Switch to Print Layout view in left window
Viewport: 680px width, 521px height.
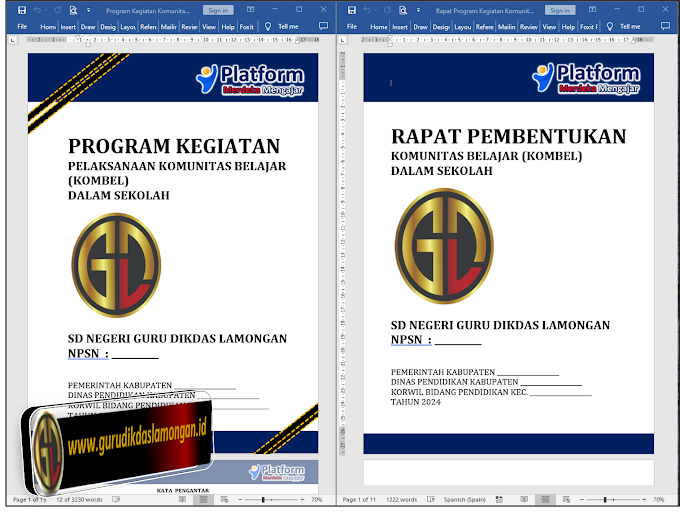[x=203, y=499]
